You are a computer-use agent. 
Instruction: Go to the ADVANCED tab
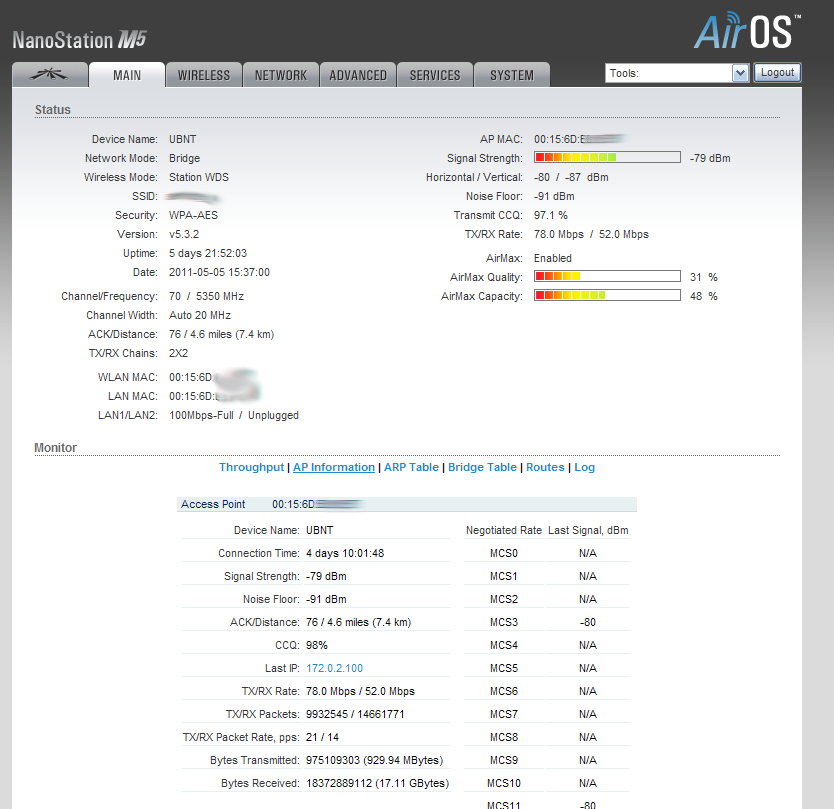tap(358, 75)
